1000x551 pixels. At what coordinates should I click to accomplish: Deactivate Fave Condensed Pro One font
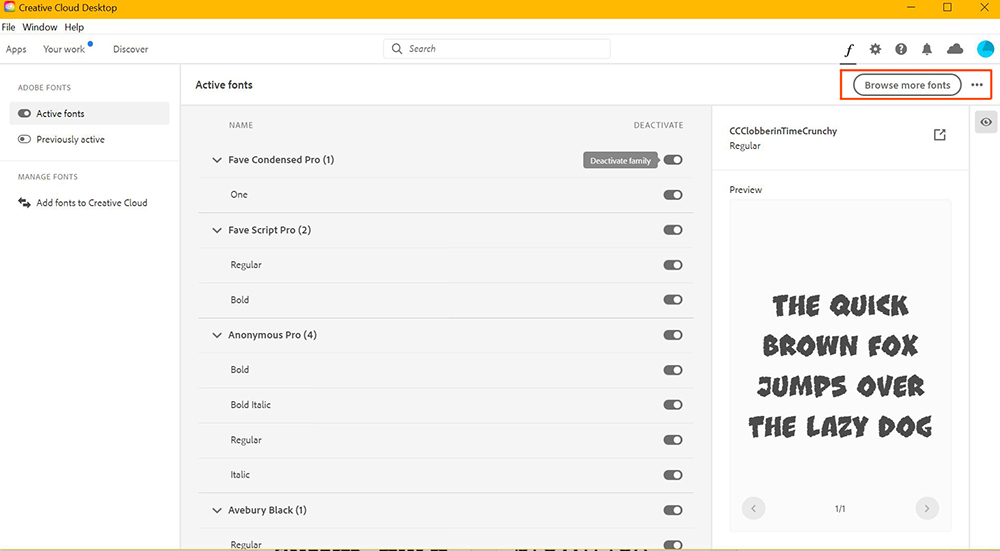(x=673, y=195)
